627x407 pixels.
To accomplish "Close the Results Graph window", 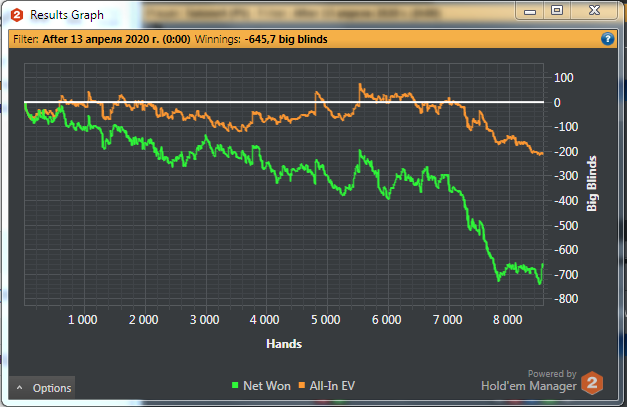I will [x=594, y=10].
